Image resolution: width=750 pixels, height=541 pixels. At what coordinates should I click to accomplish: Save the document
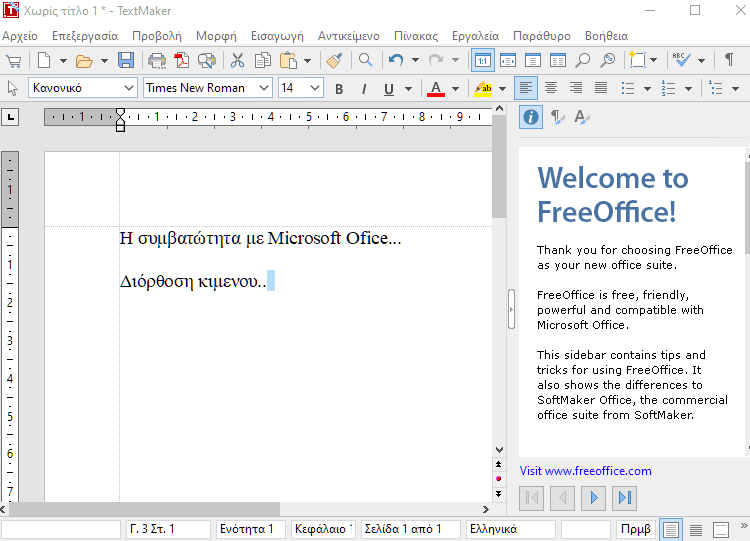126,61
